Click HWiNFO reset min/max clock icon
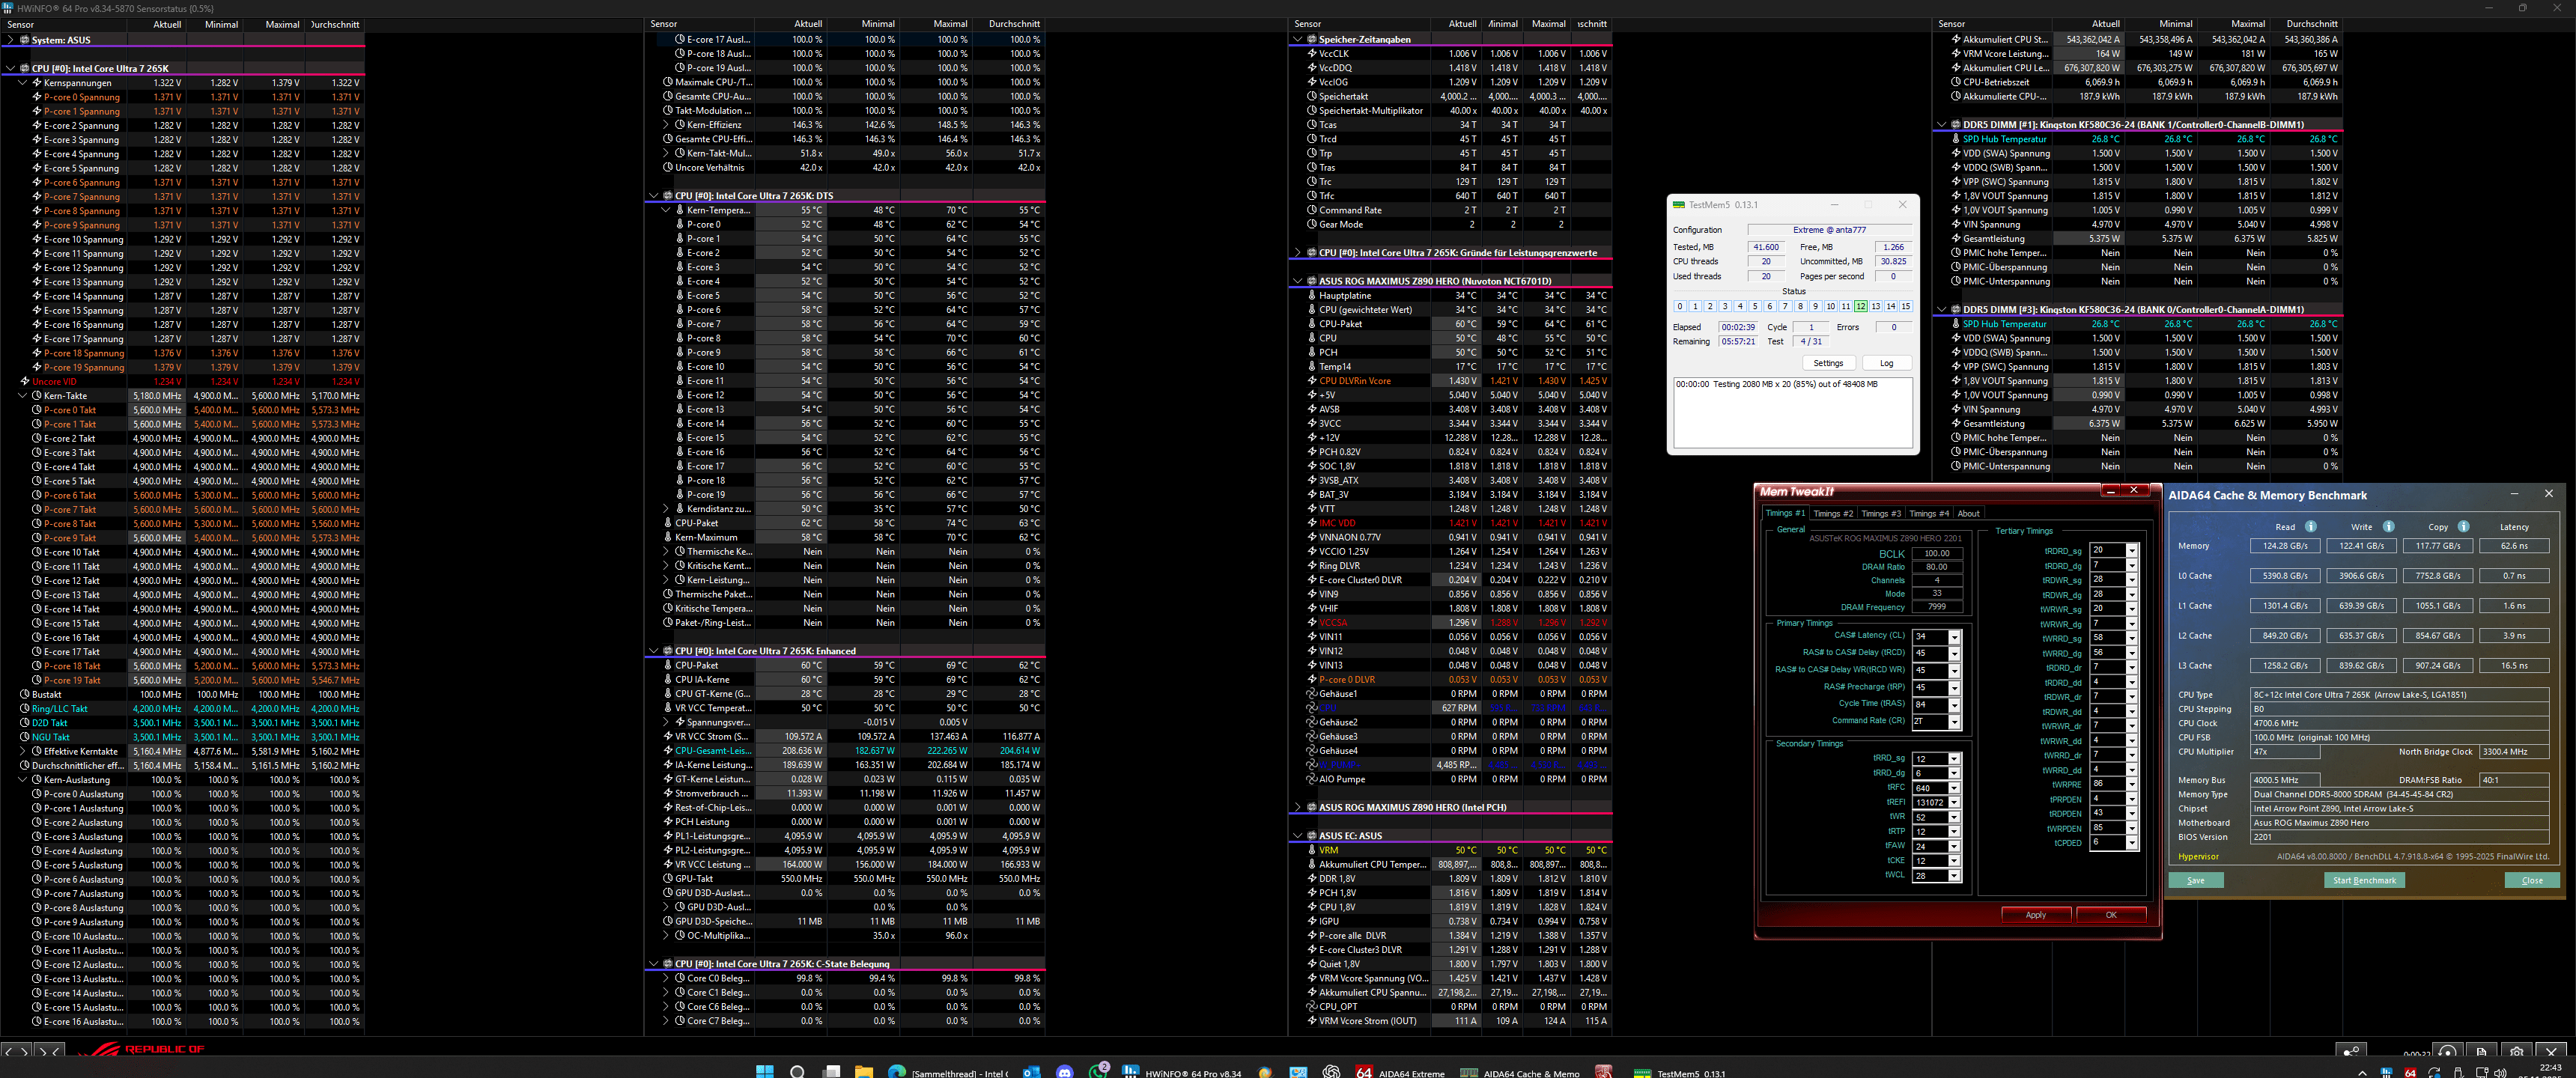Viewport: 2576px width, 1078px height. tap(2447, 1052)
